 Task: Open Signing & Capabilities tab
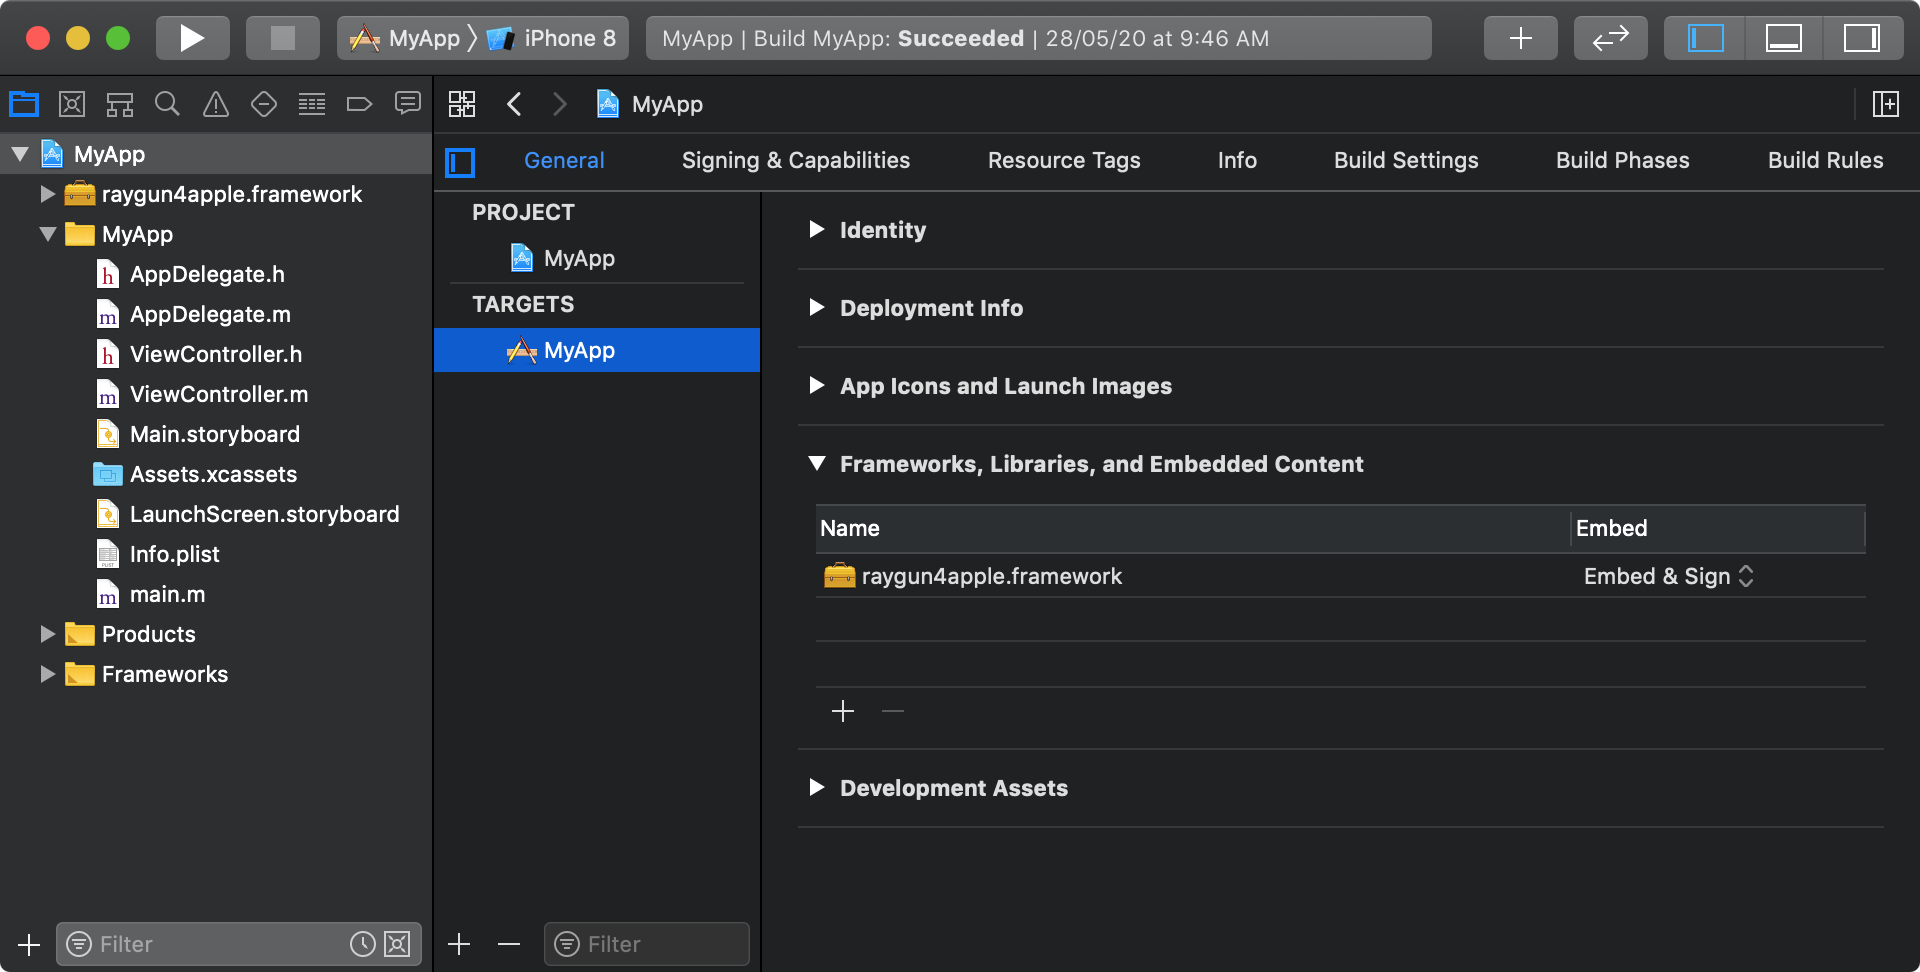(796, 160)
